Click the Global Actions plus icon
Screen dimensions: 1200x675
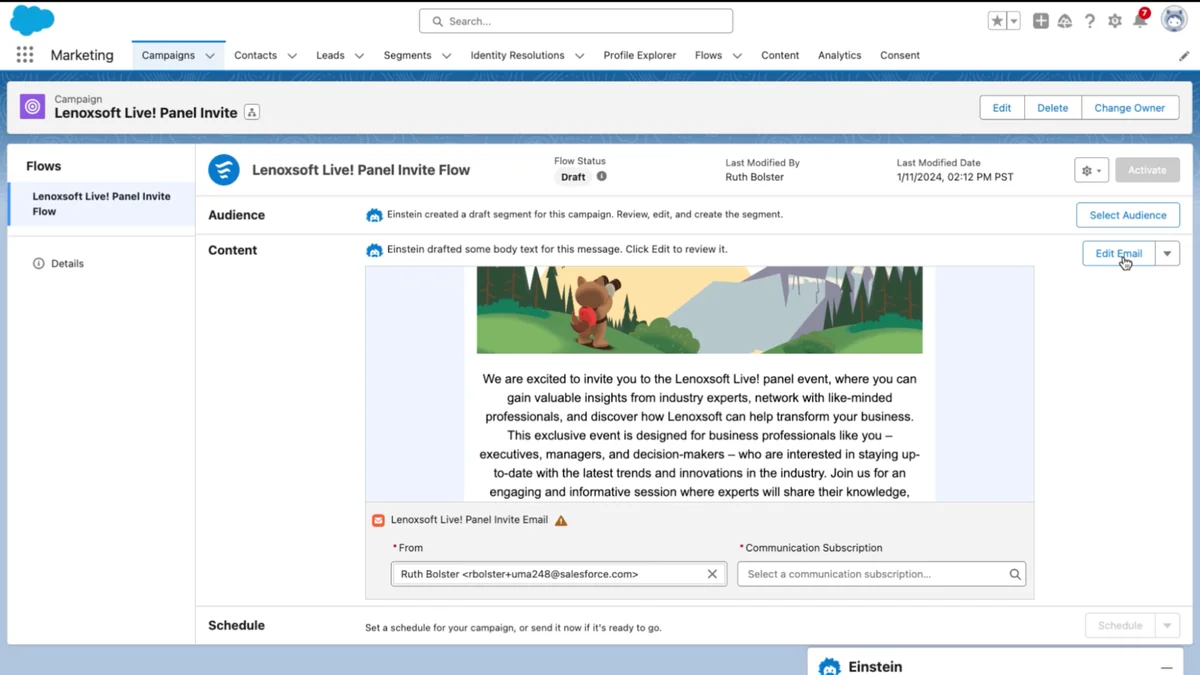[x=1041, y=21]
